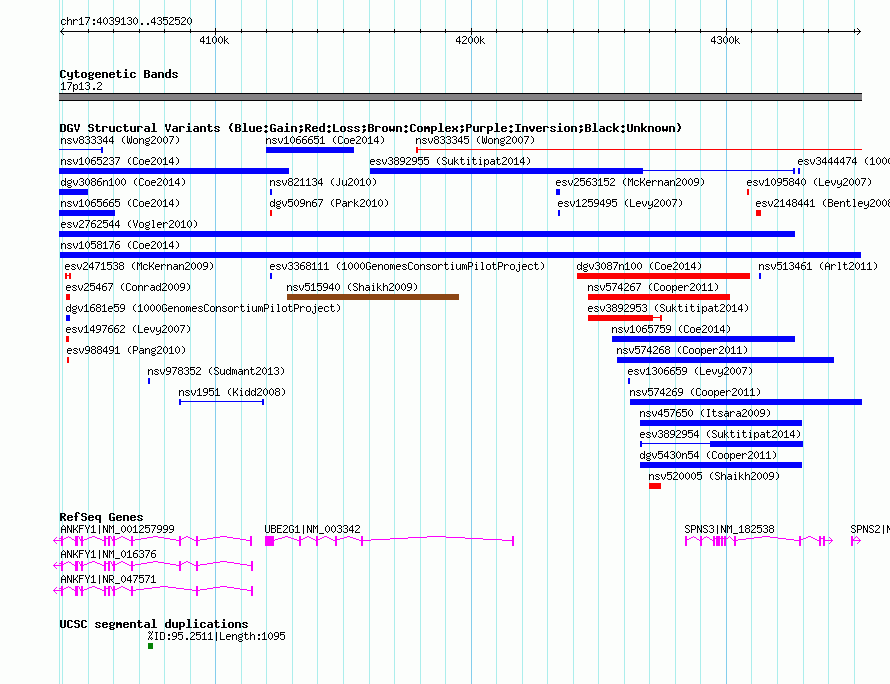Select the DGV Structural Variants track title
This screenshot has height=684, width=890.
click(371, 128)
